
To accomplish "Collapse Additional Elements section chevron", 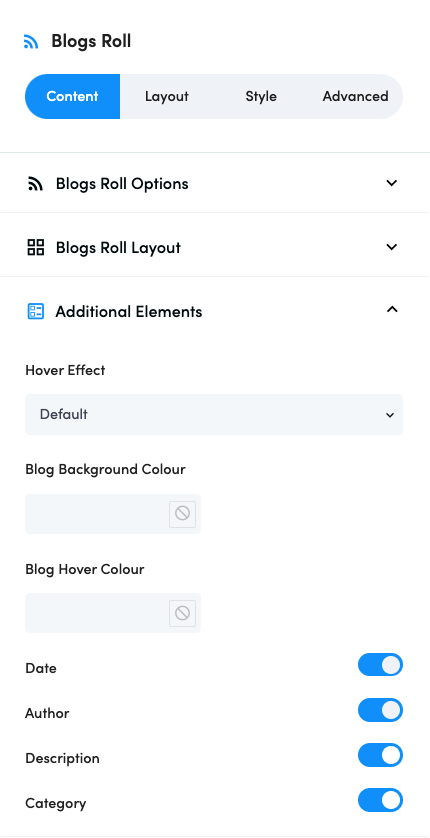I will click(392, 310).
